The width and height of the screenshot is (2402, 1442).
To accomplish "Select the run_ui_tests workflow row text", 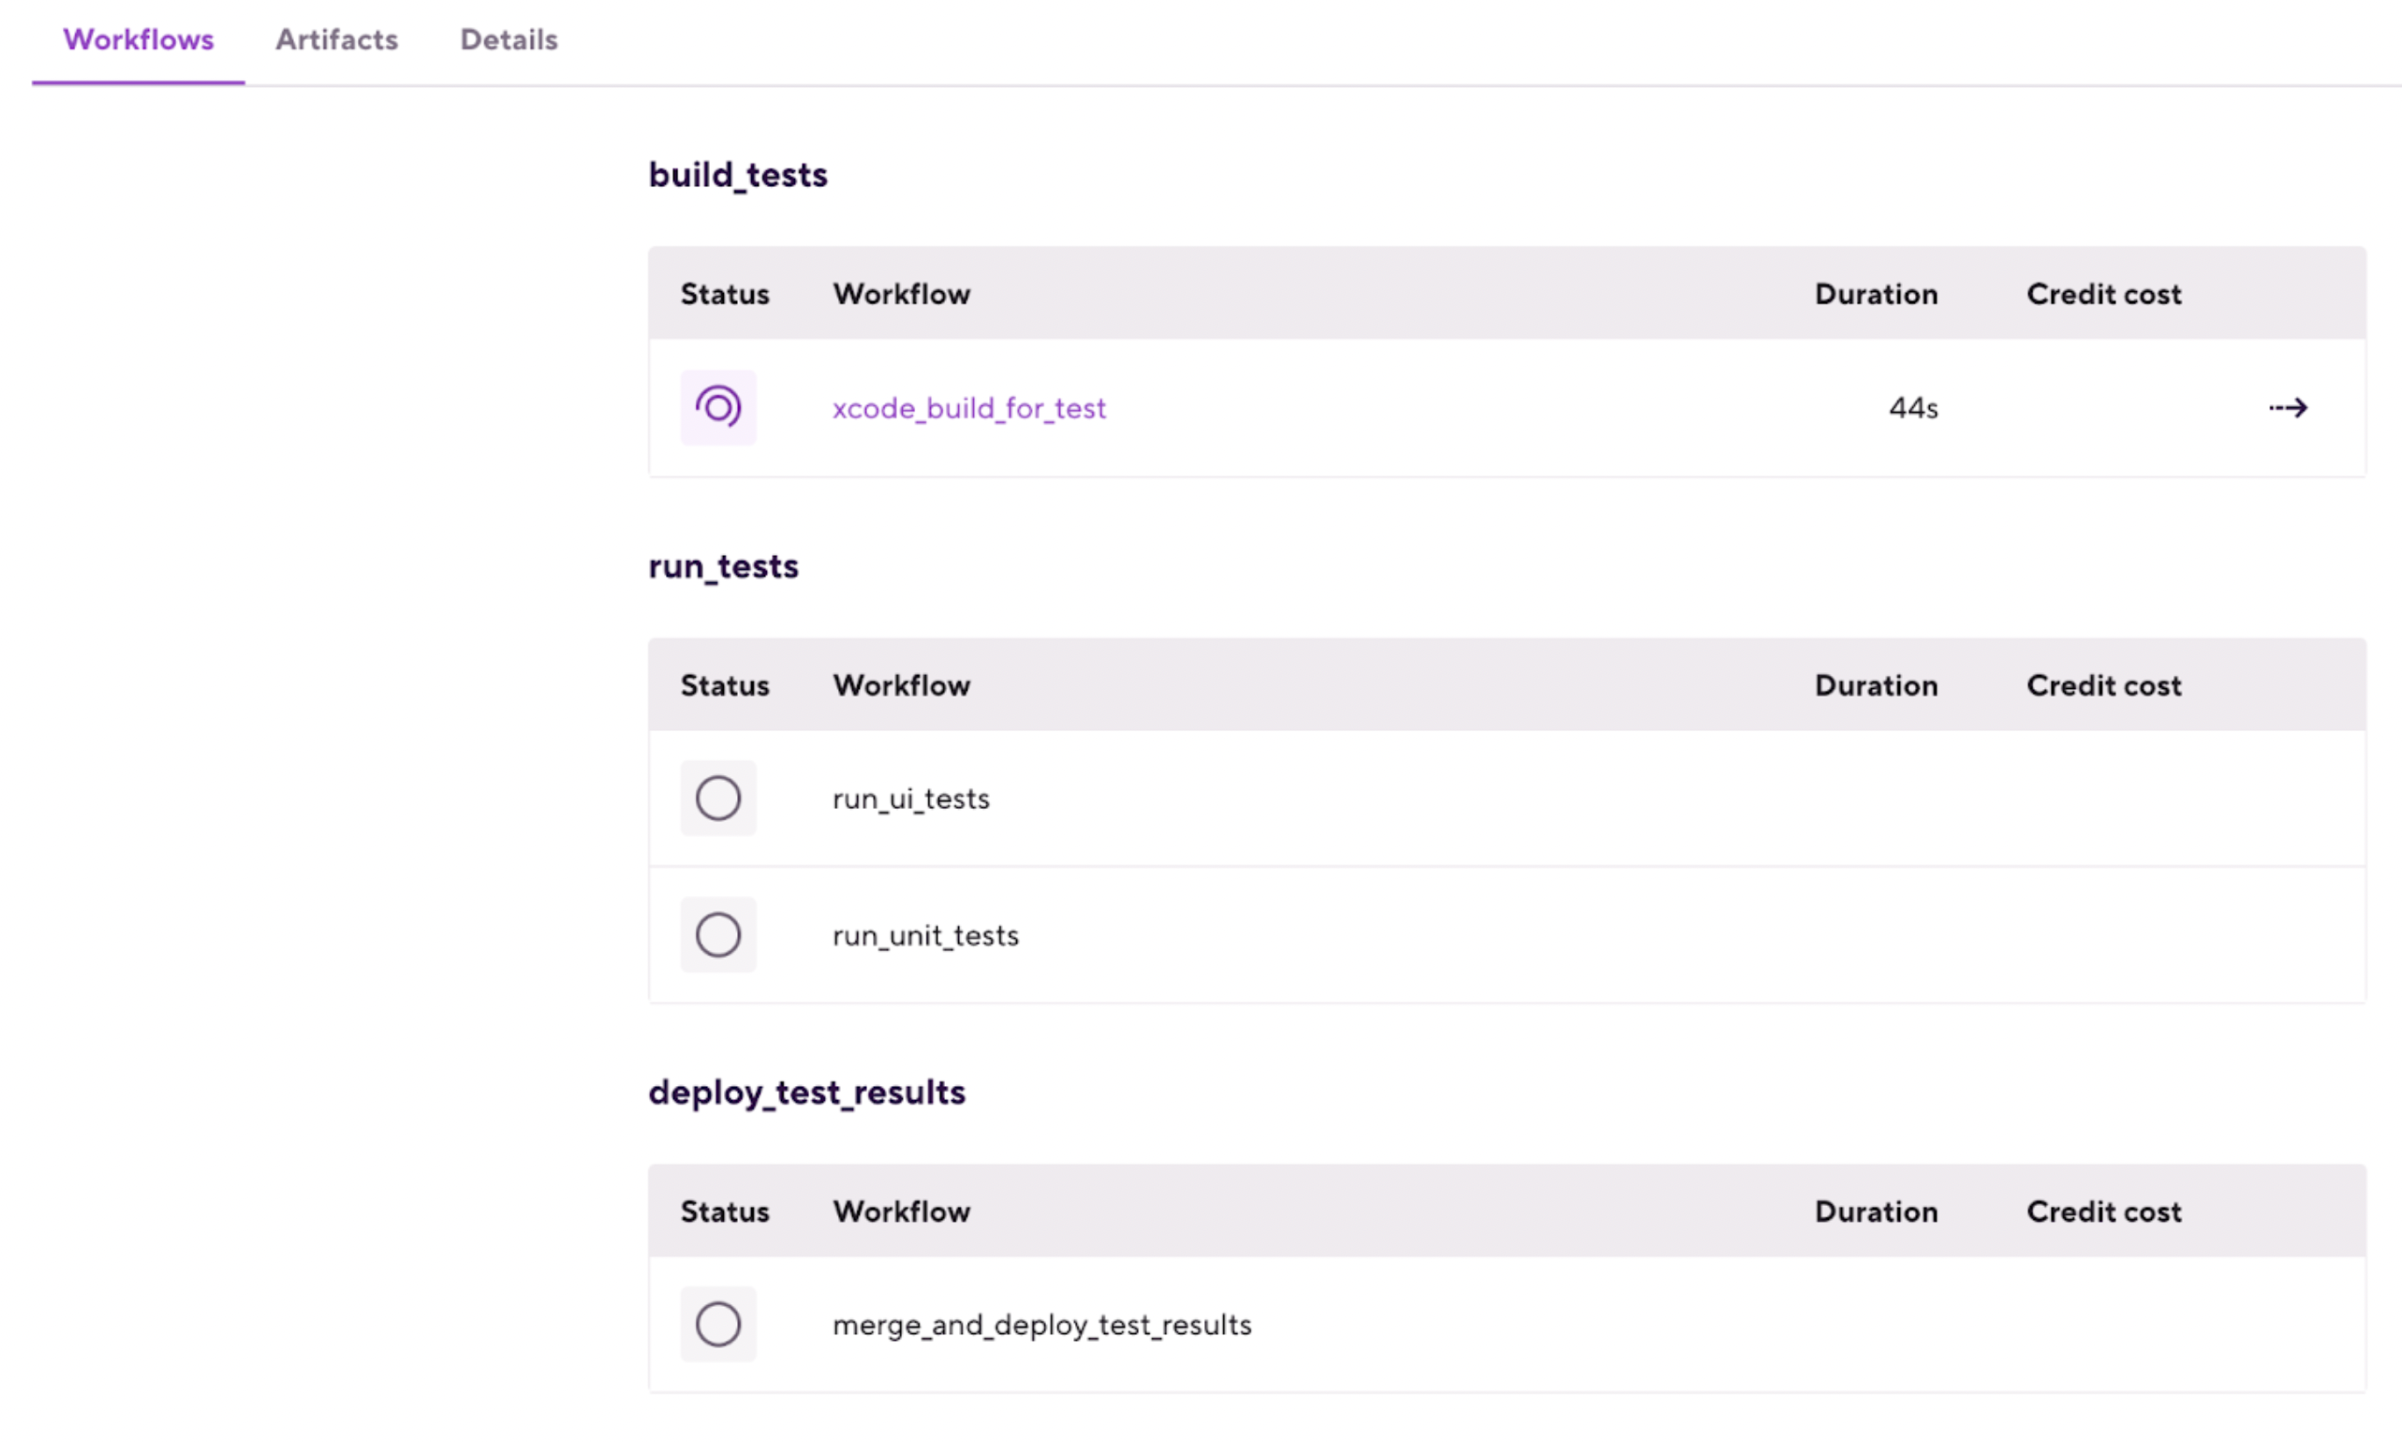I will click(x=911, y=799).
